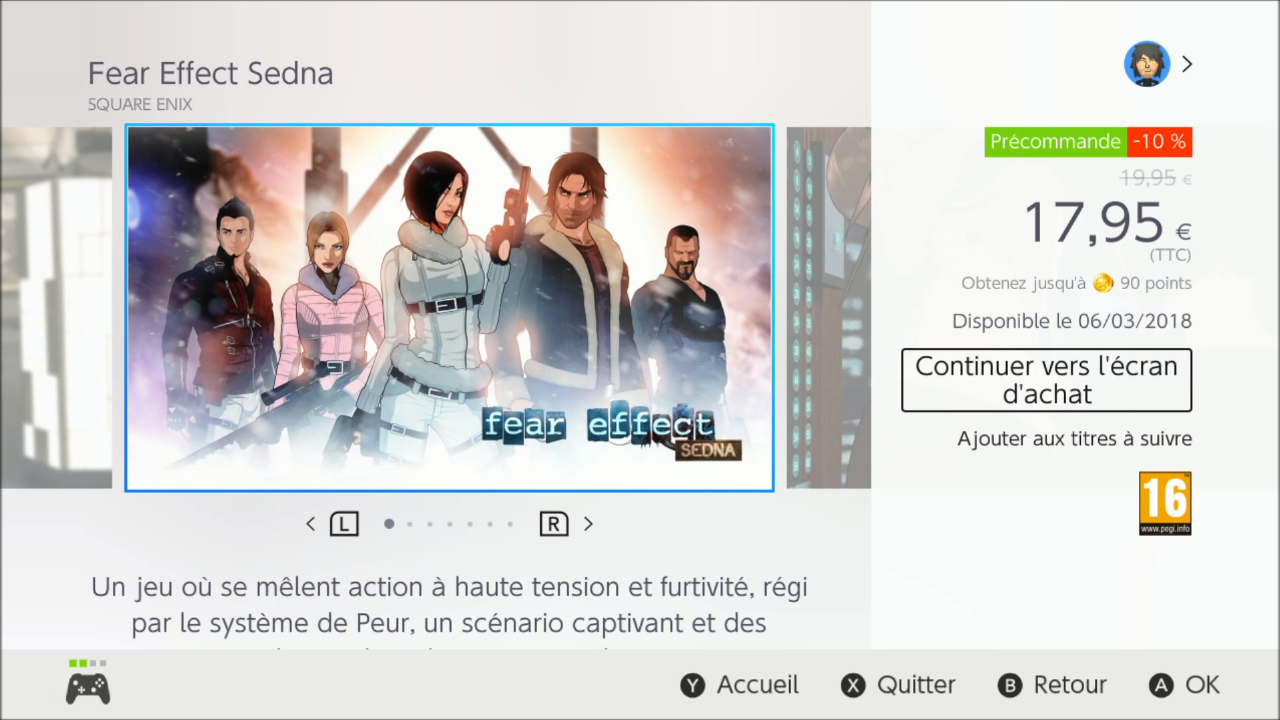This screenshot has height=720, width=1280.
Task: Go to next screenshot with R button
Action: tap(554, 524)
